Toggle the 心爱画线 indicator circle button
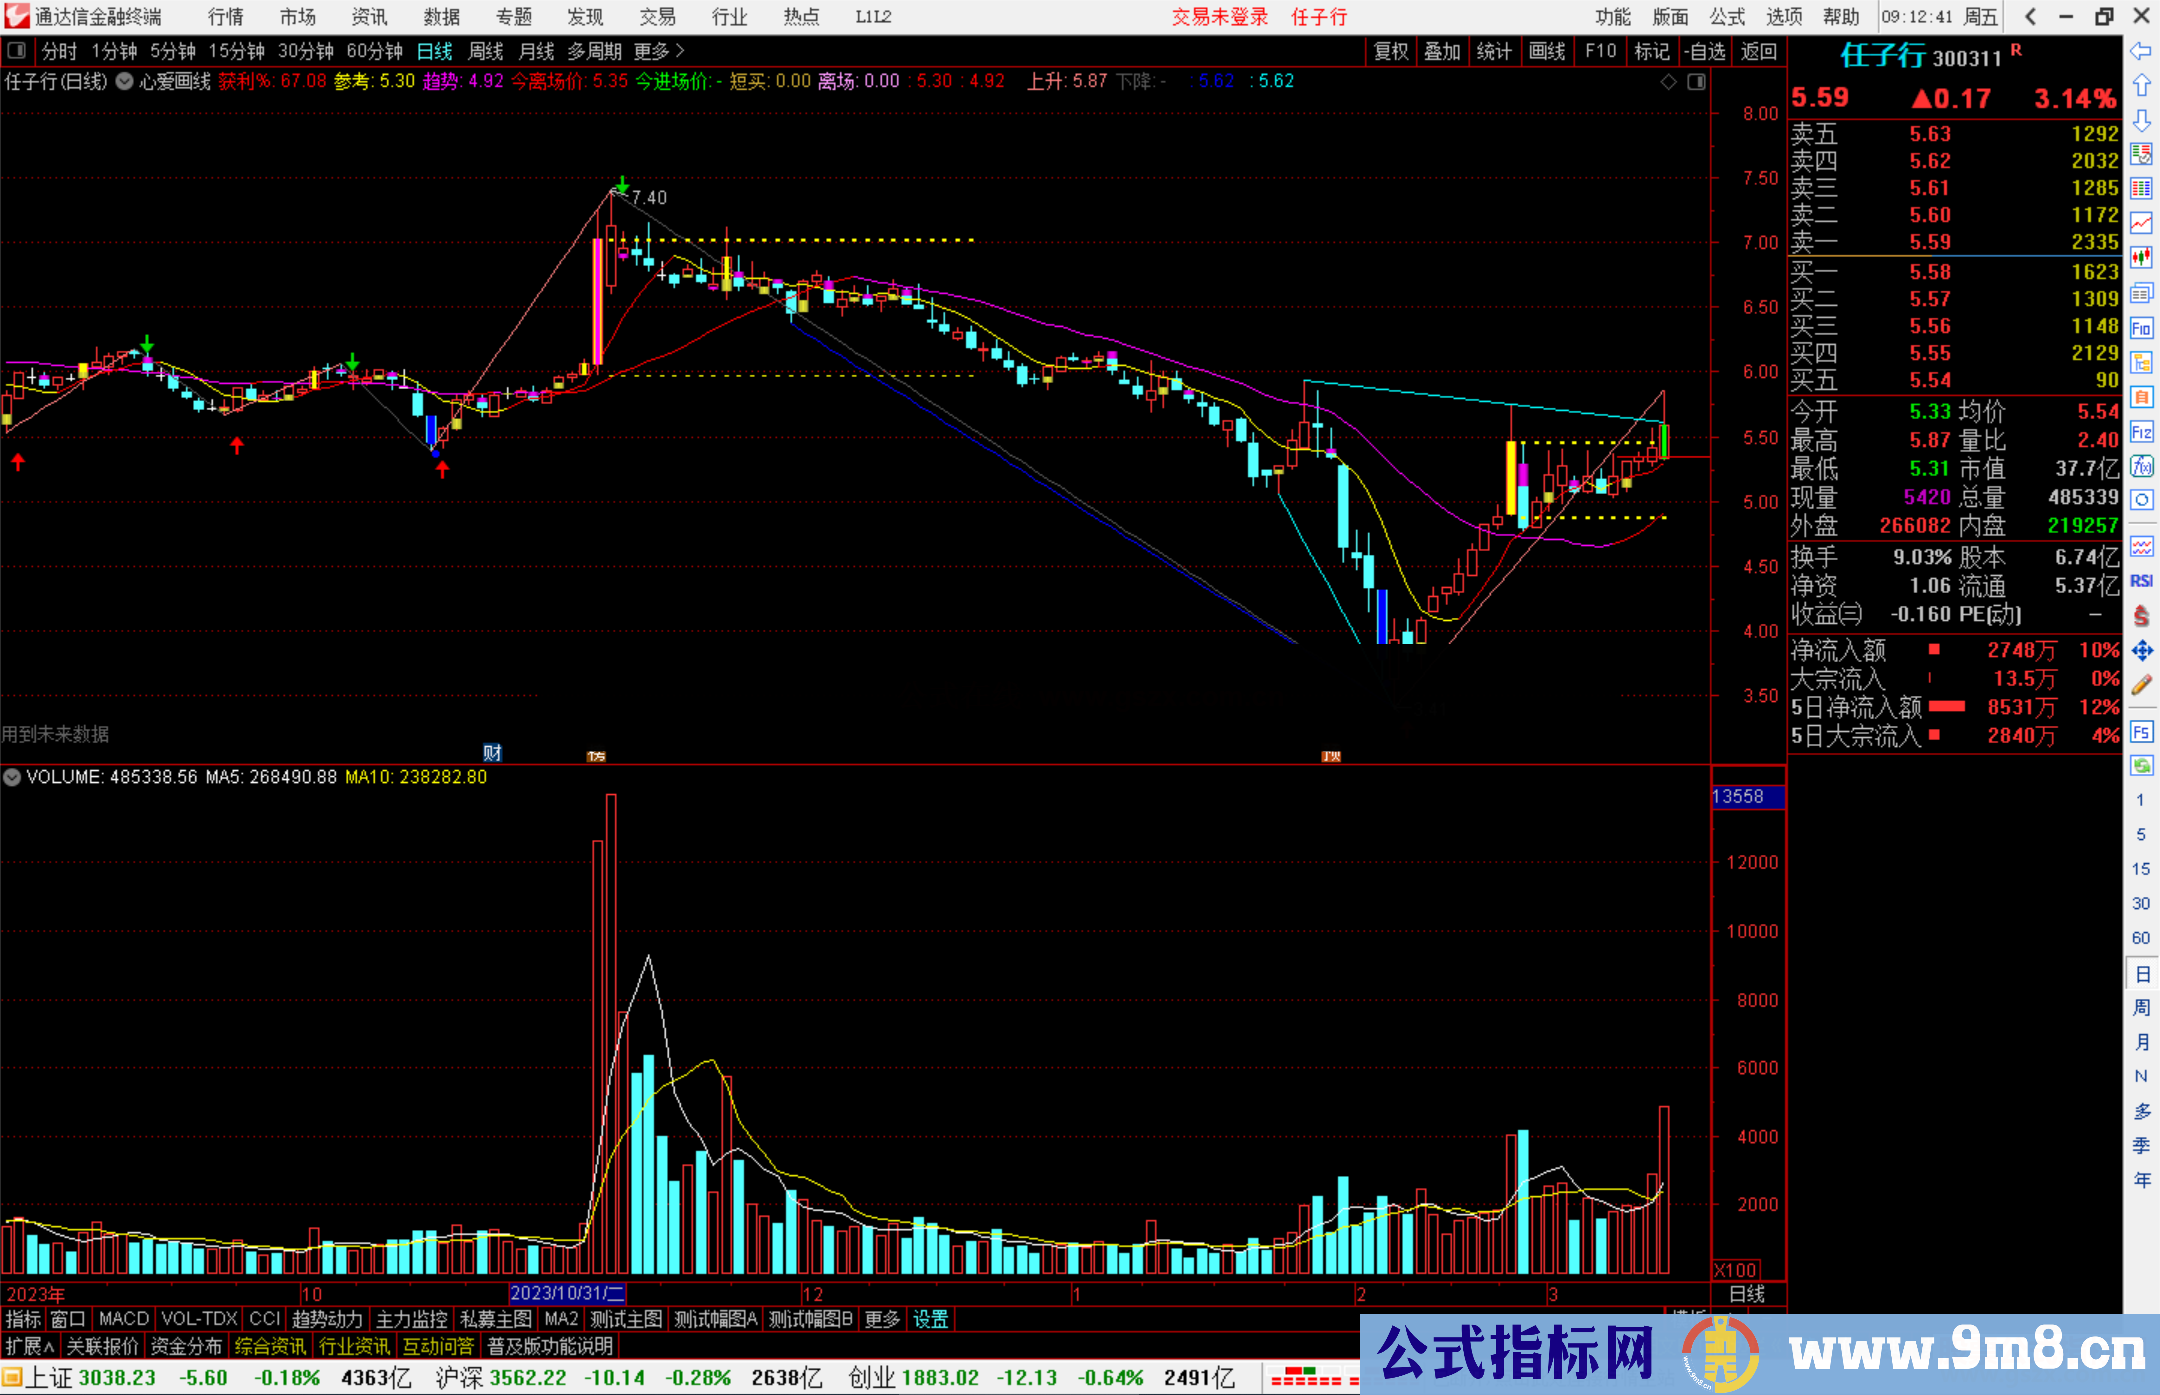This screenshot has height=1395, width=2160. (x=124, y=82)
